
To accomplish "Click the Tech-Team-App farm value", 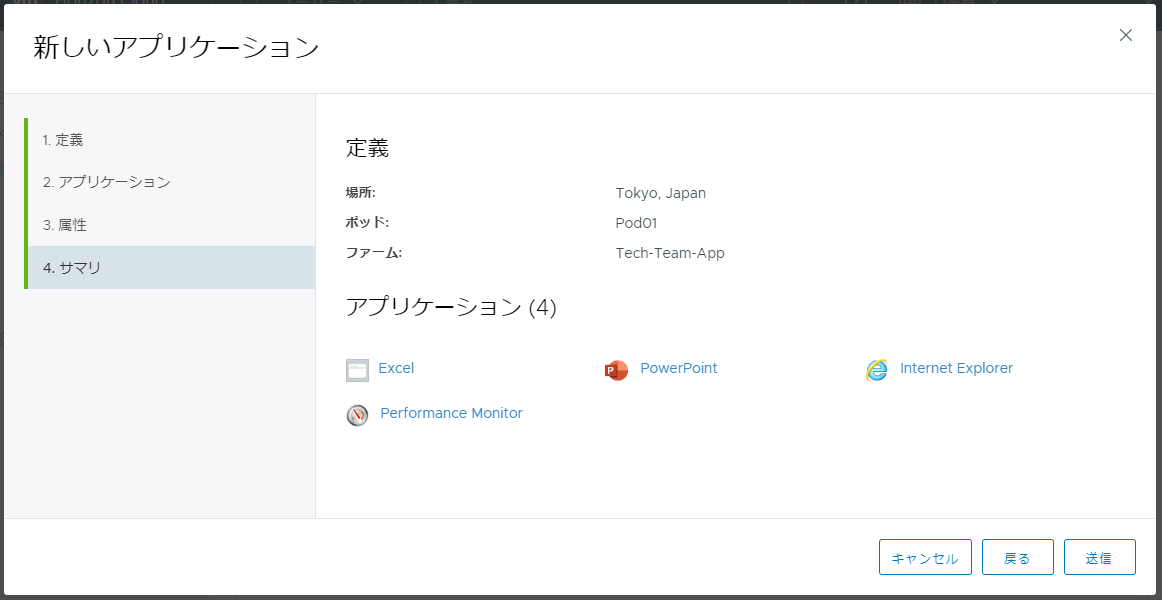I will tap(670, 253).
